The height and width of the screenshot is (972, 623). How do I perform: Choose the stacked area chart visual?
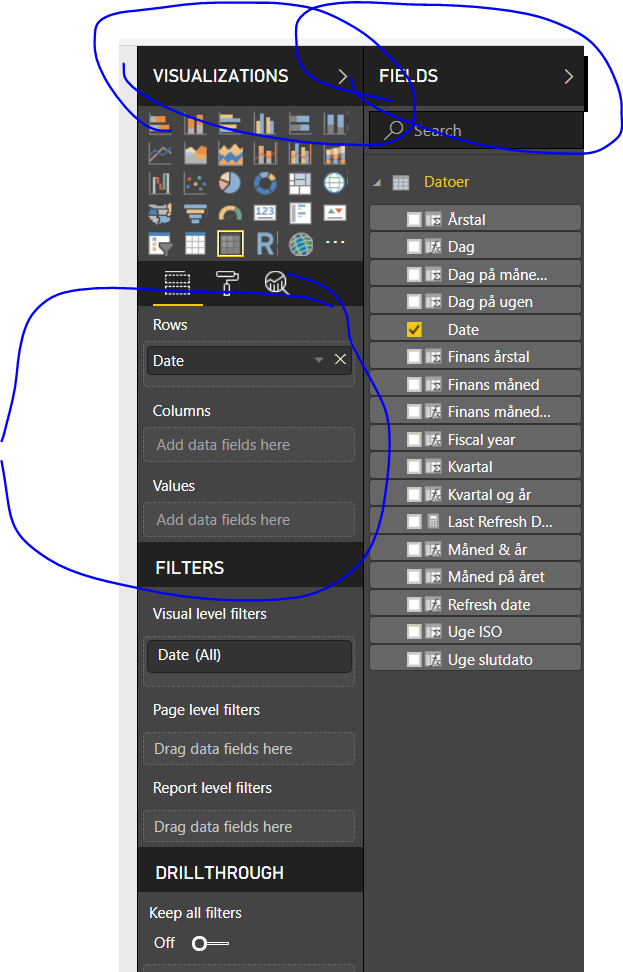click(x=230, y=153)
